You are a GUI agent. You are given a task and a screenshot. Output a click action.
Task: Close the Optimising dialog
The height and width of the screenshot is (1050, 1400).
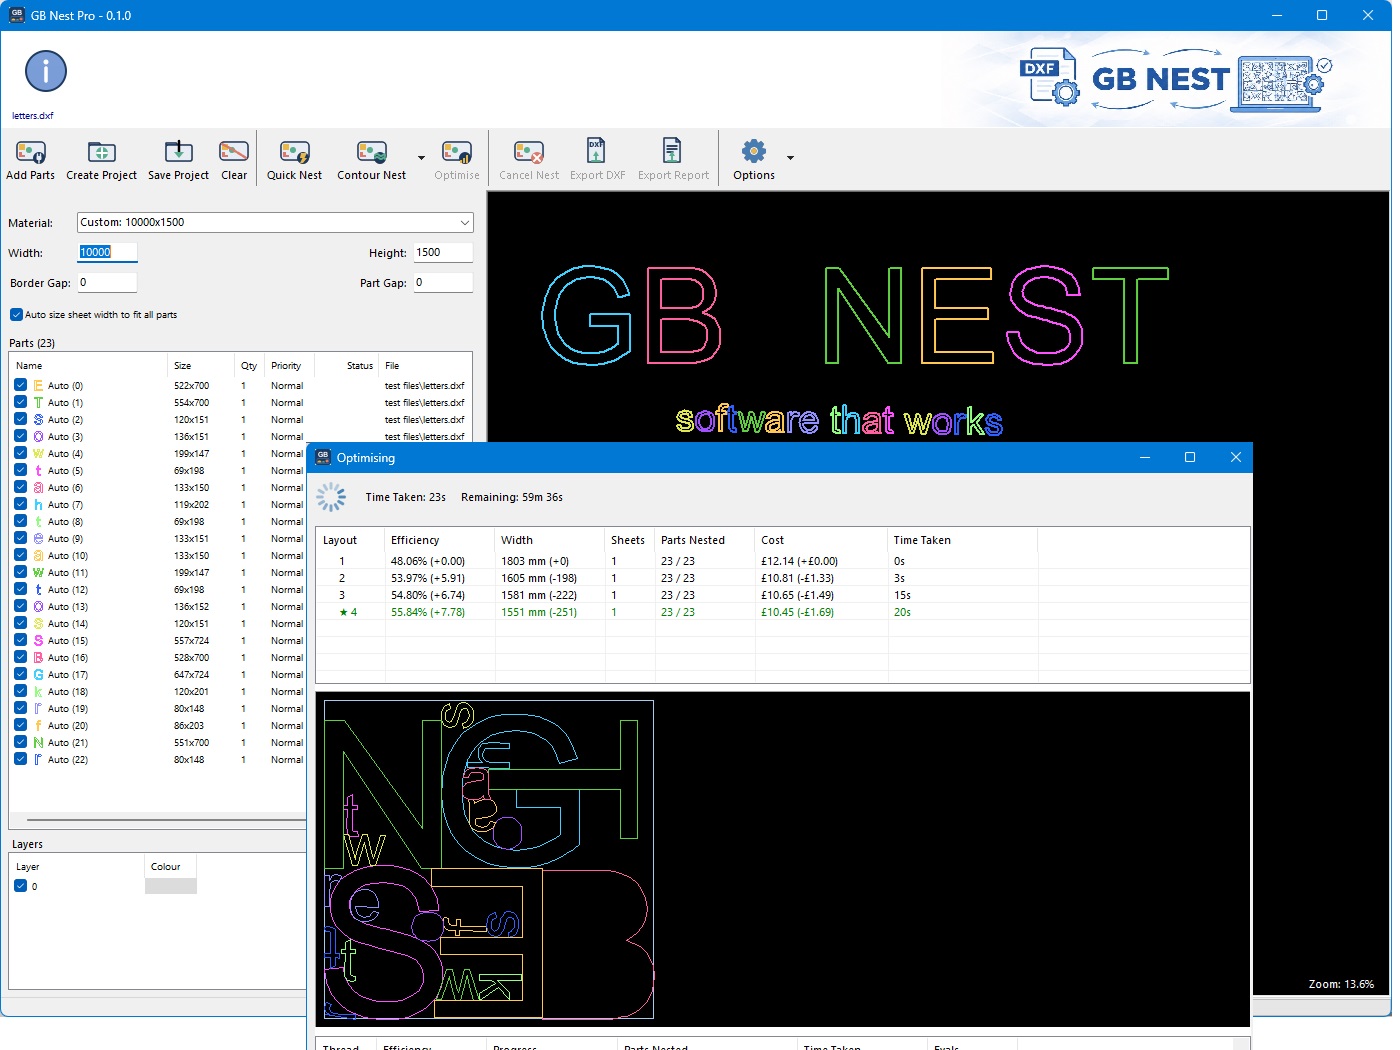point(1236,457)
